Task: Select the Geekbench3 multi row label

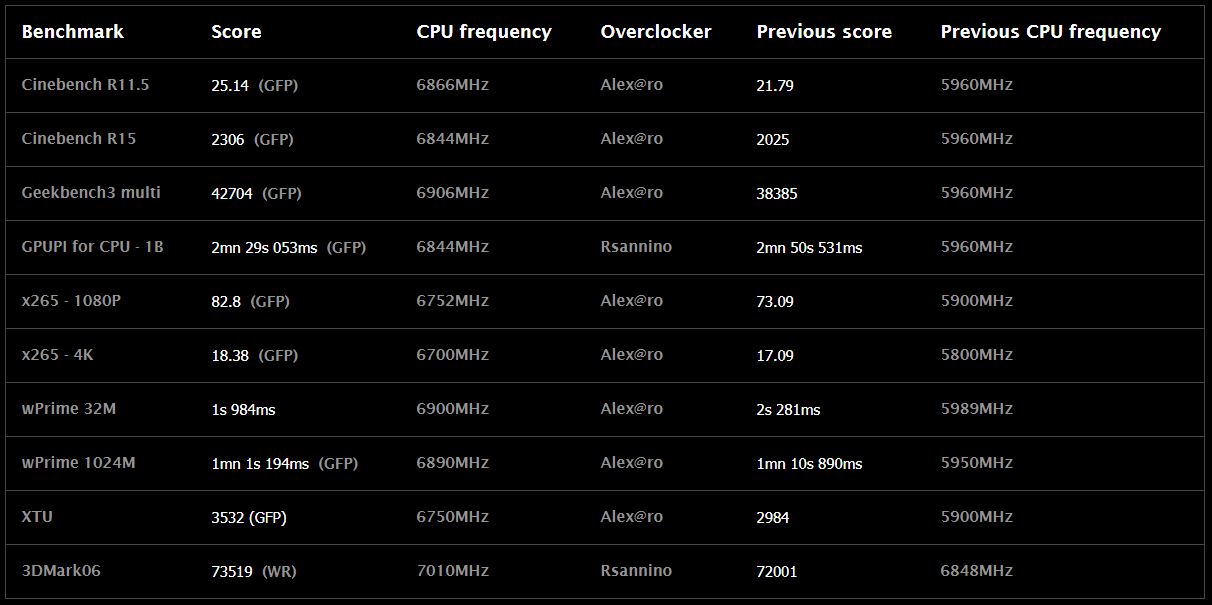Action: 91,193
